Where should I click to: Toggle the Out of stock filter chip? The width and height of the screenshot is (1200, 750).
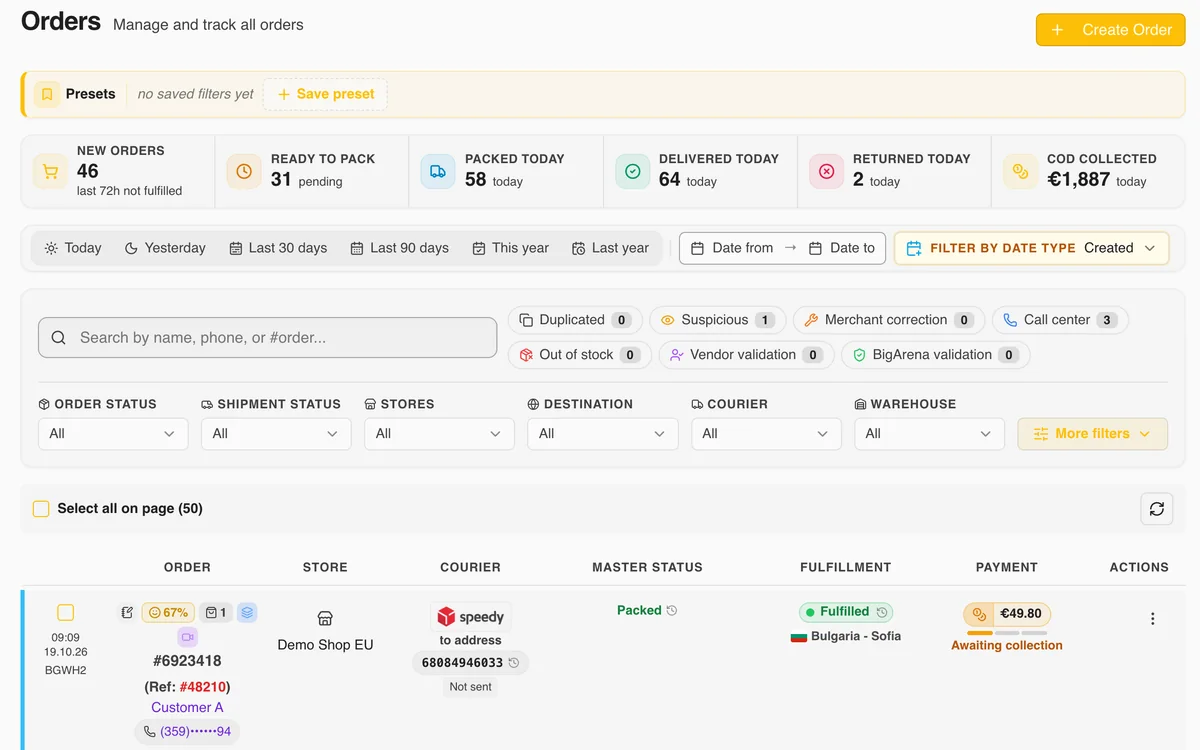click(x=580, y=355)
